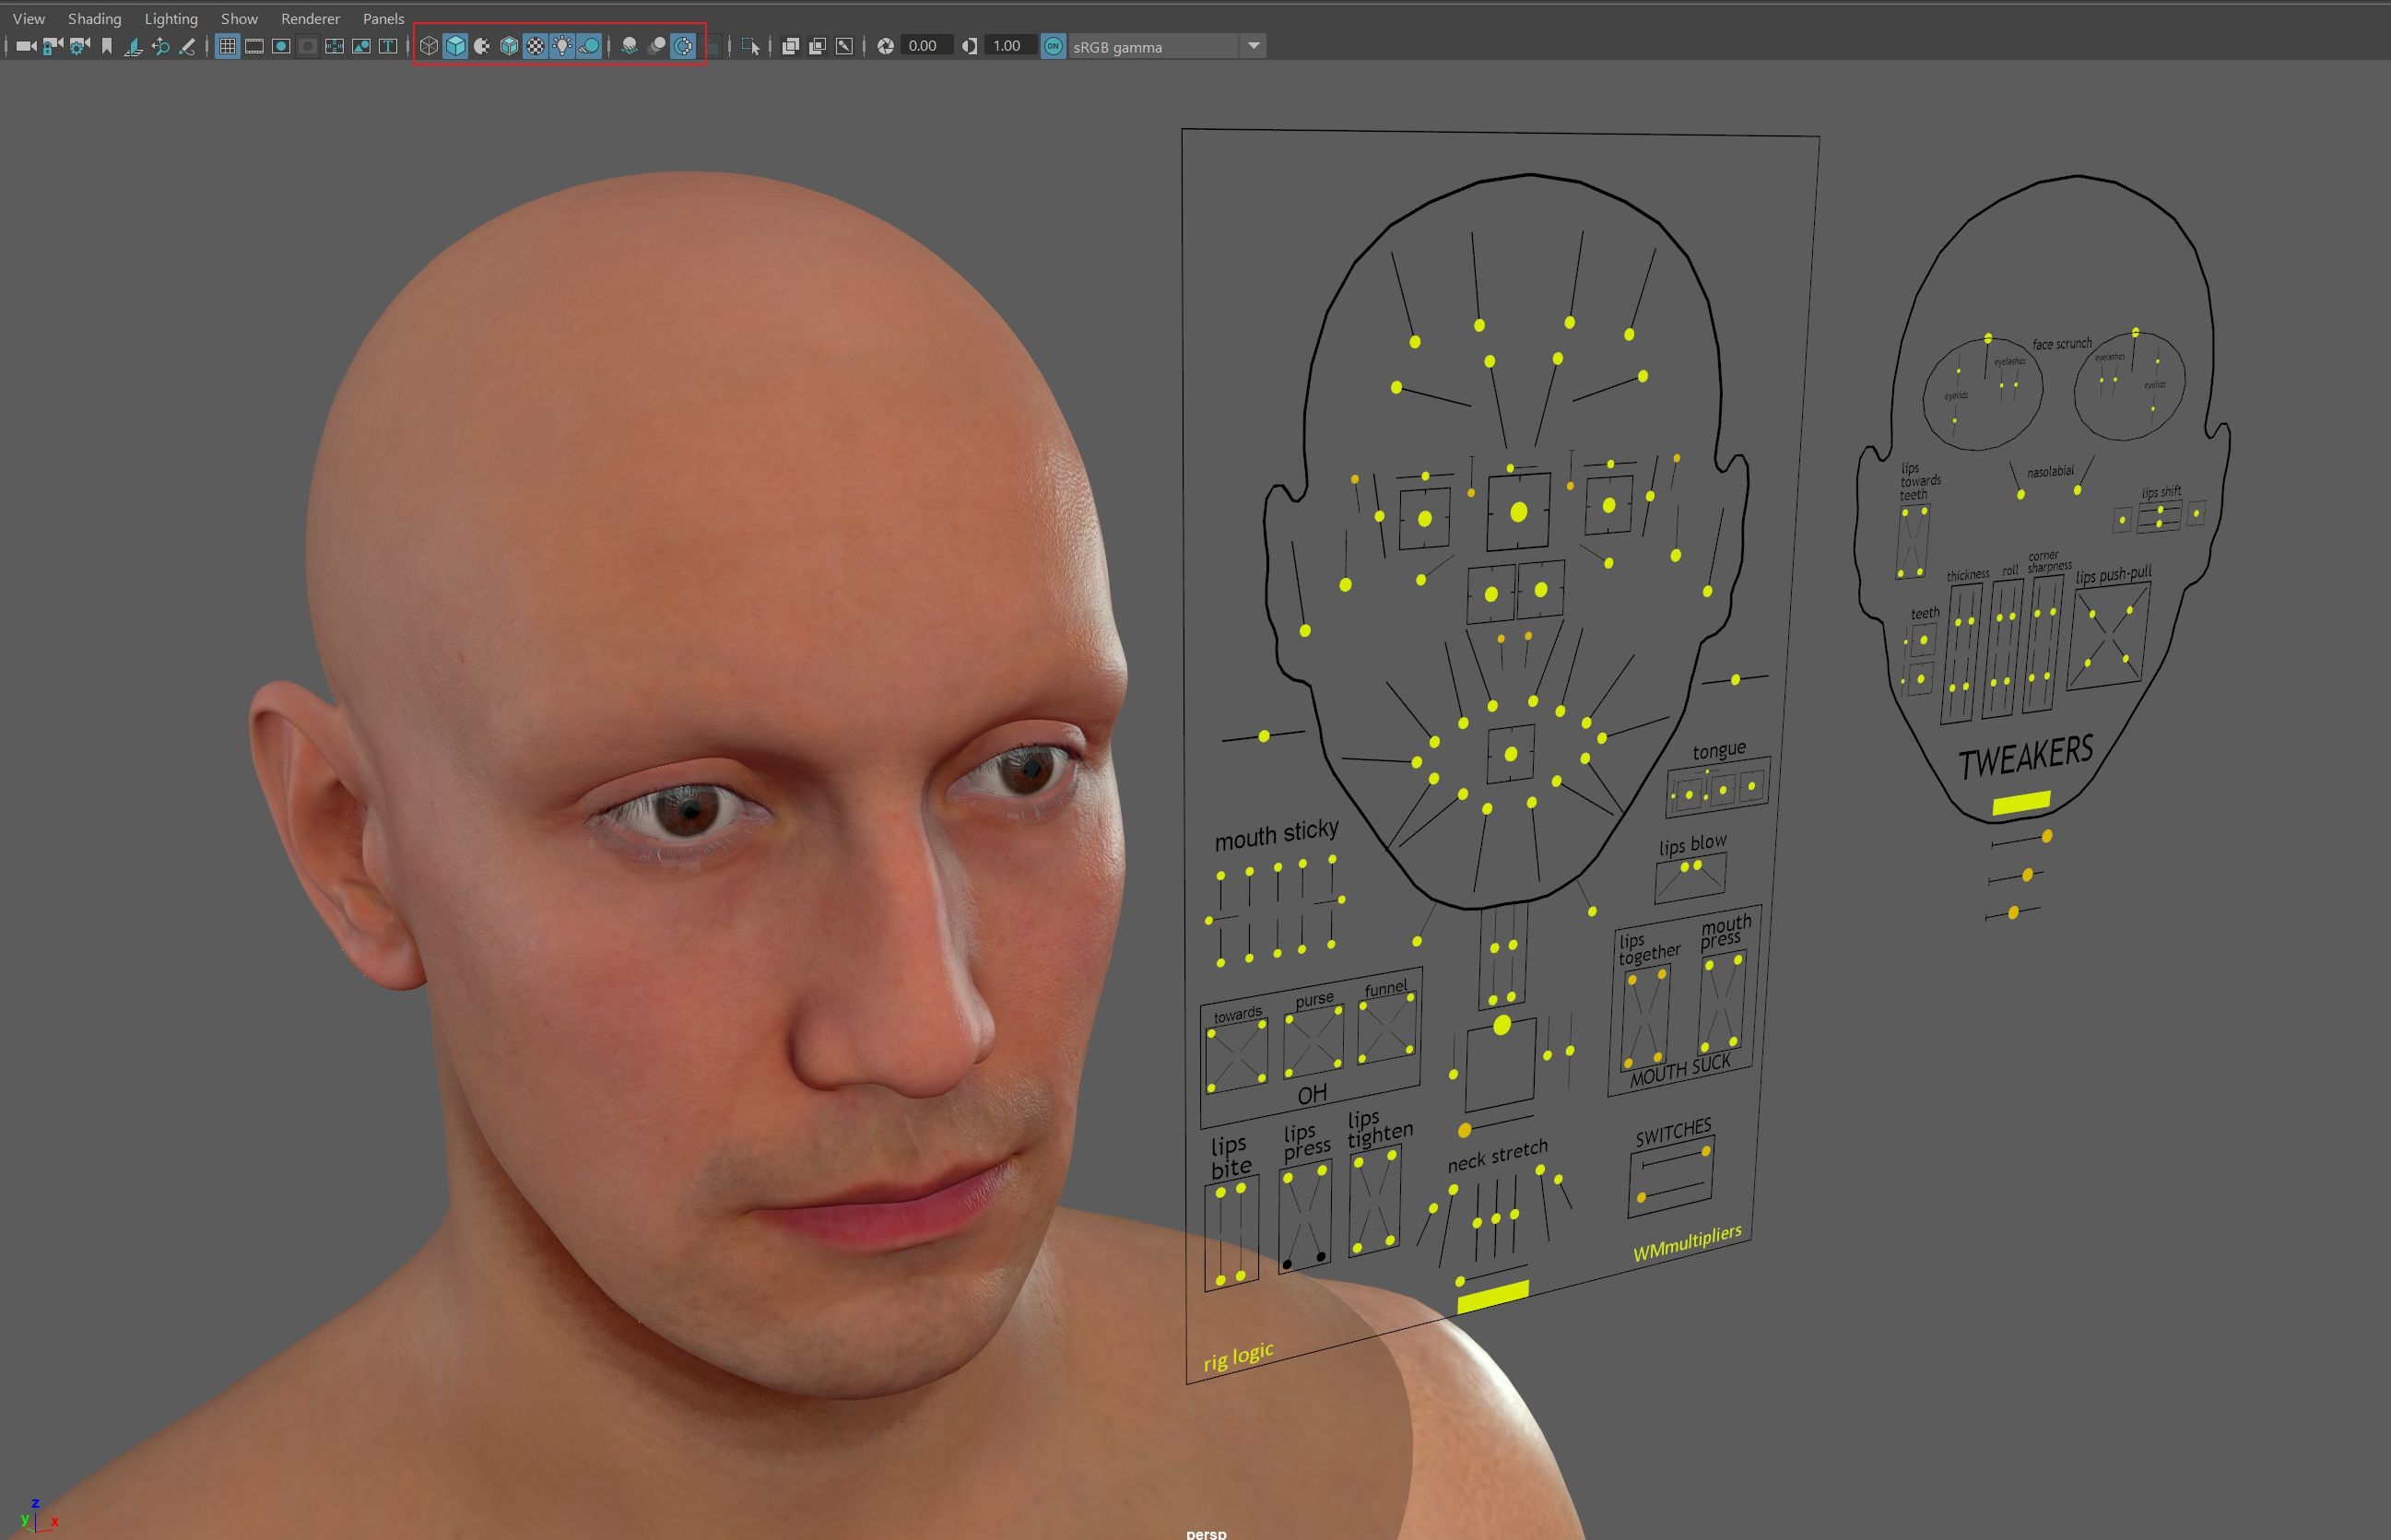Click the Image Plane icon

[133, 46]
